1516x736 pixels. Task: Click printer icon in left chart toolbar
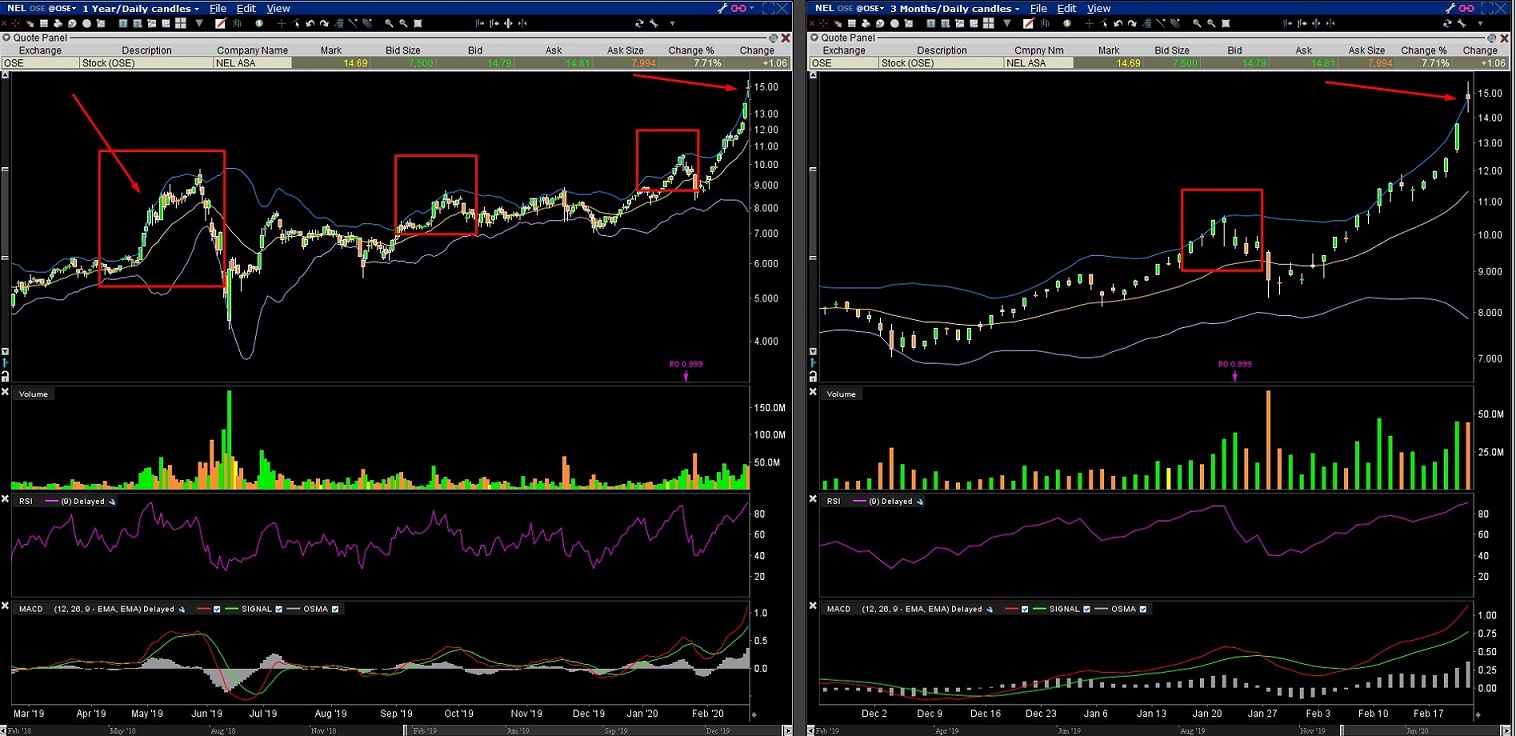coord(58,23)
